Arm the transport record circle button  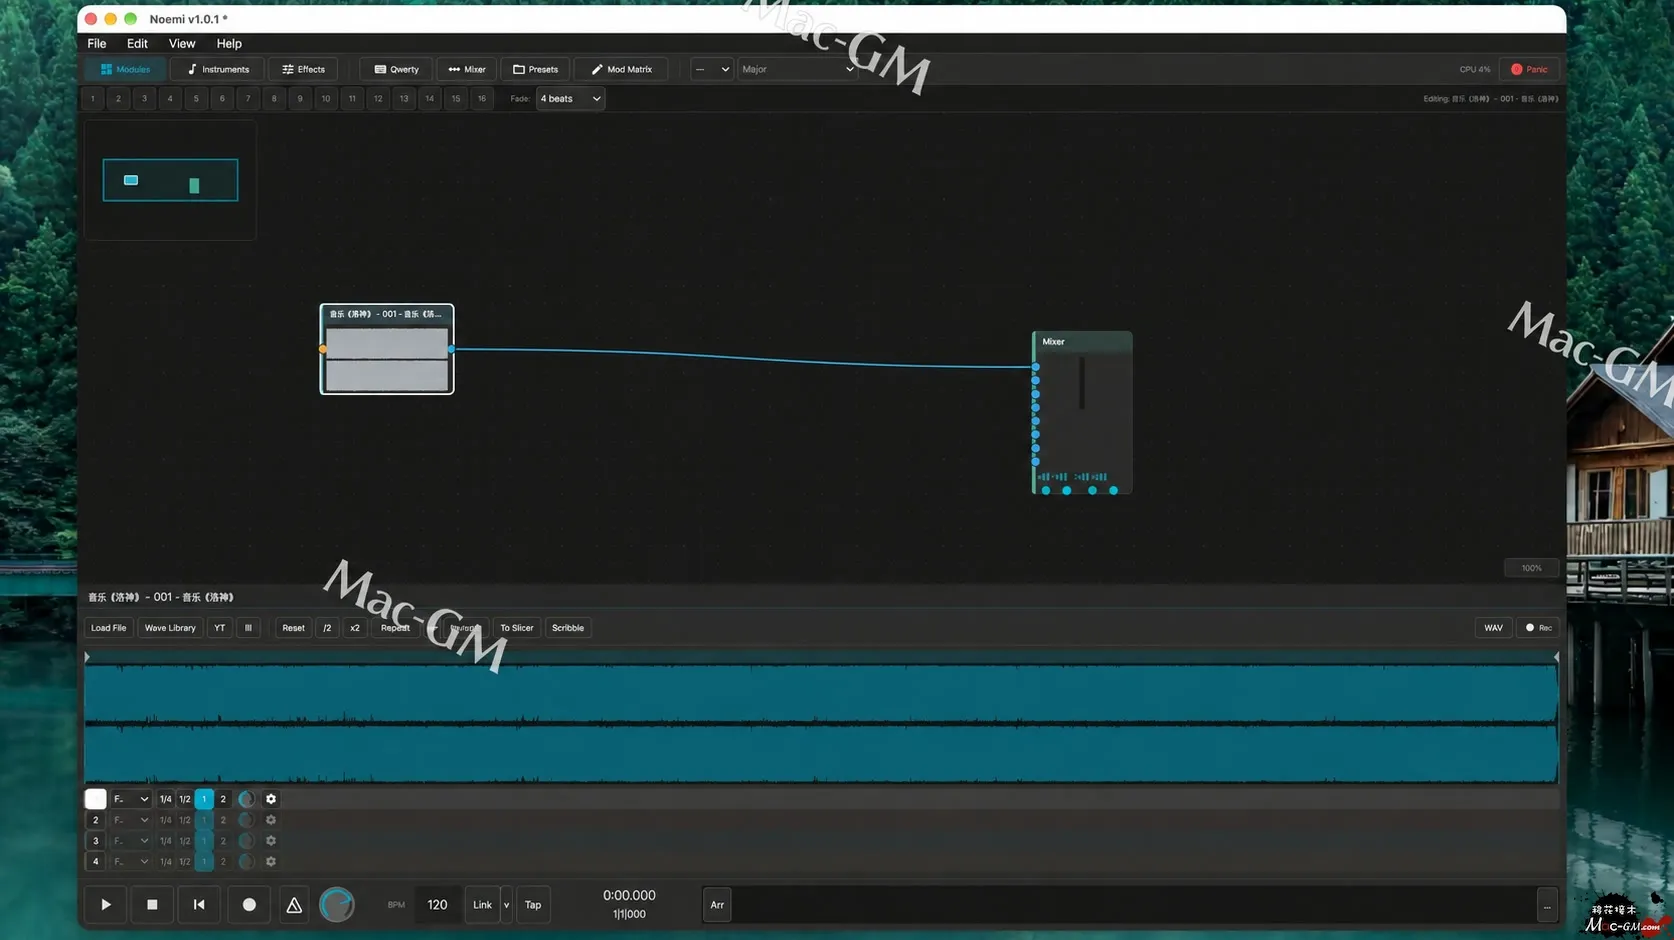pos(249,904)
